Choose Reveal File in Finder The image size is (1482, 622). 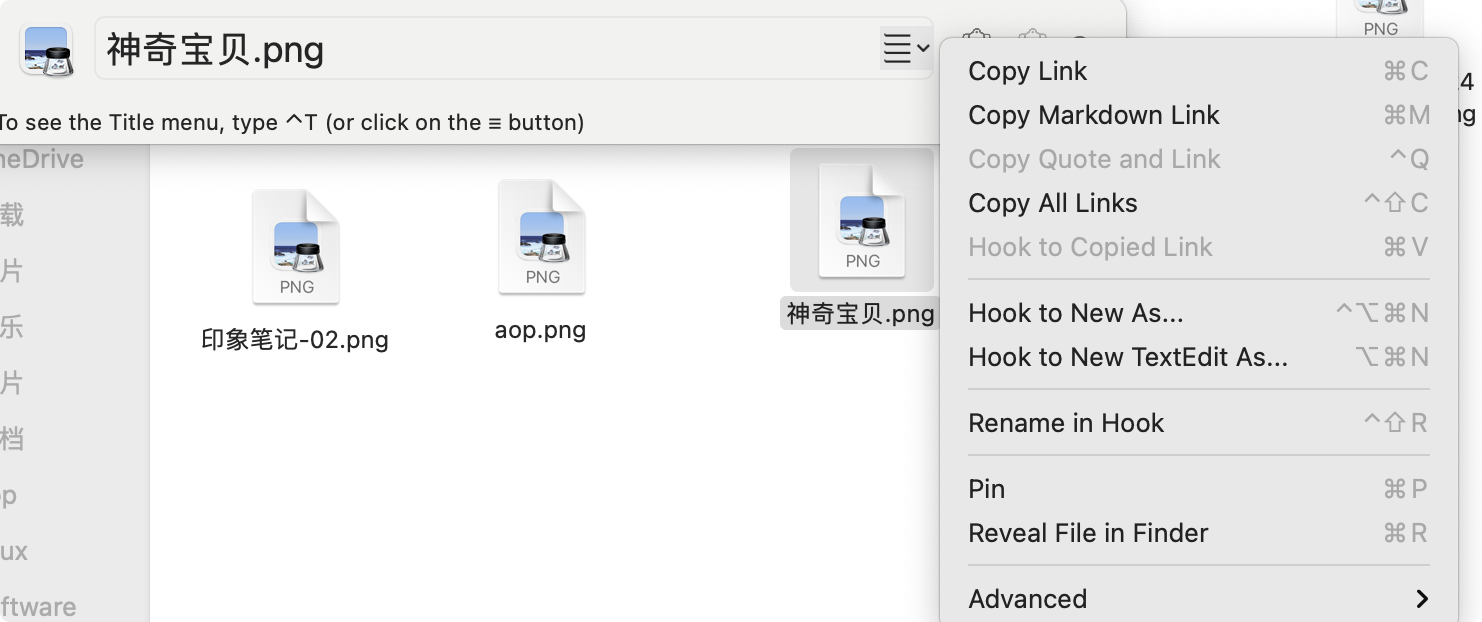click(1088, 533)
